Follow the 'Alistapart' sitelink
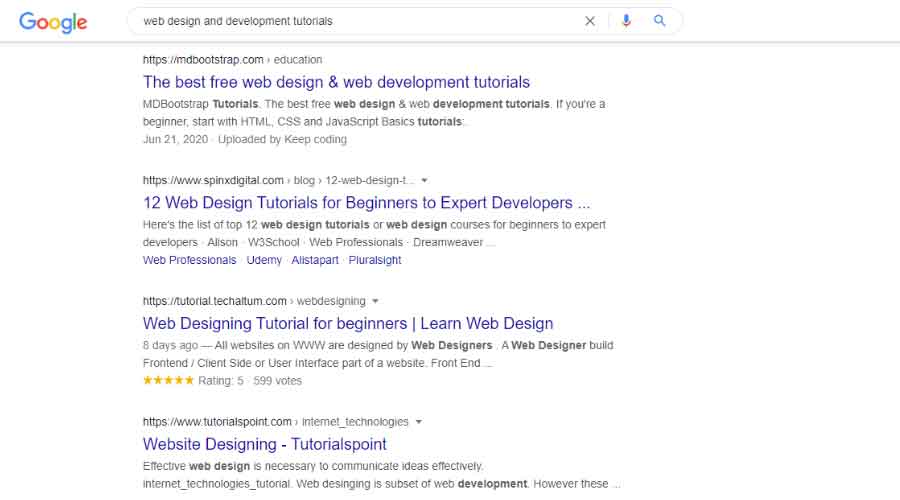900x500 pixels. (315, 260)
